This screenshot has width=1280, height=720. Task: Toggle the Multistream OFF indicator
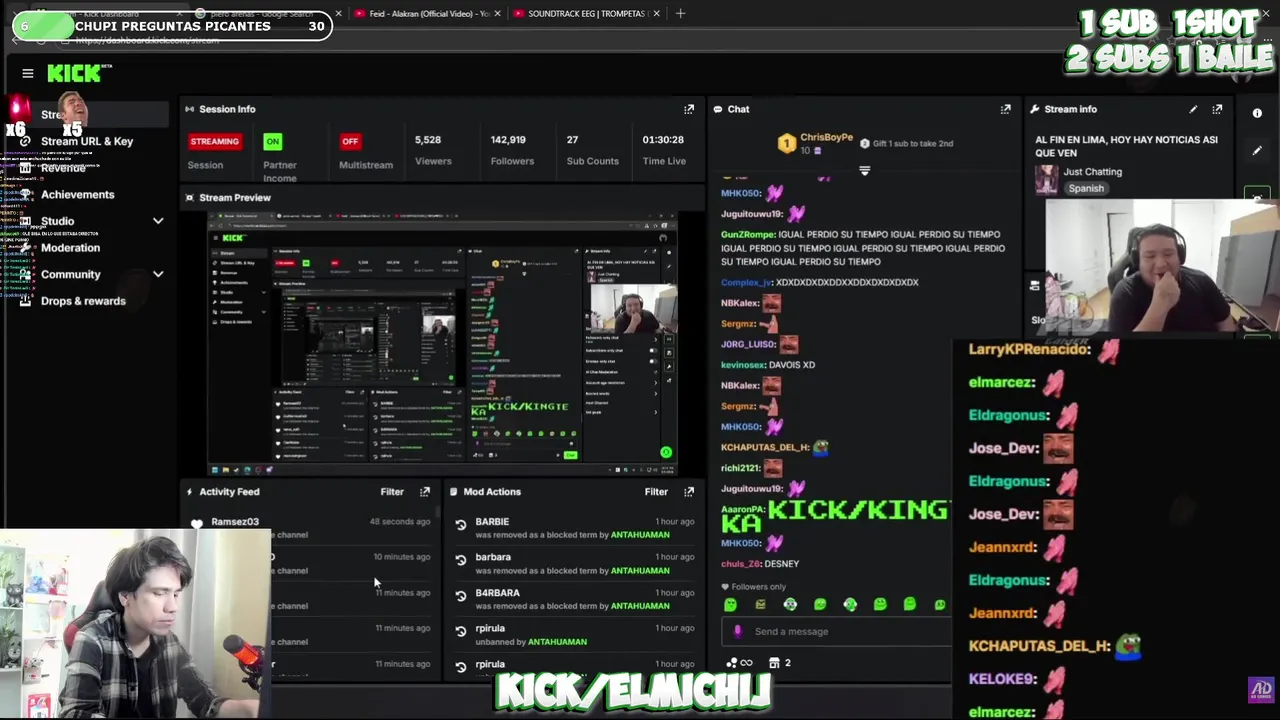[350, 141]
